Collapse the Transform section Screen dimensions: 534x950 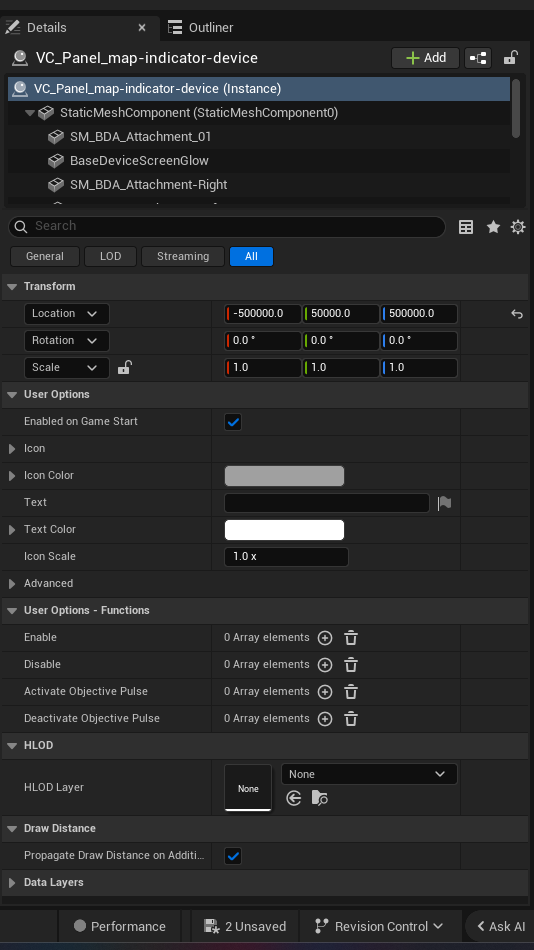(x=12, y=287)
